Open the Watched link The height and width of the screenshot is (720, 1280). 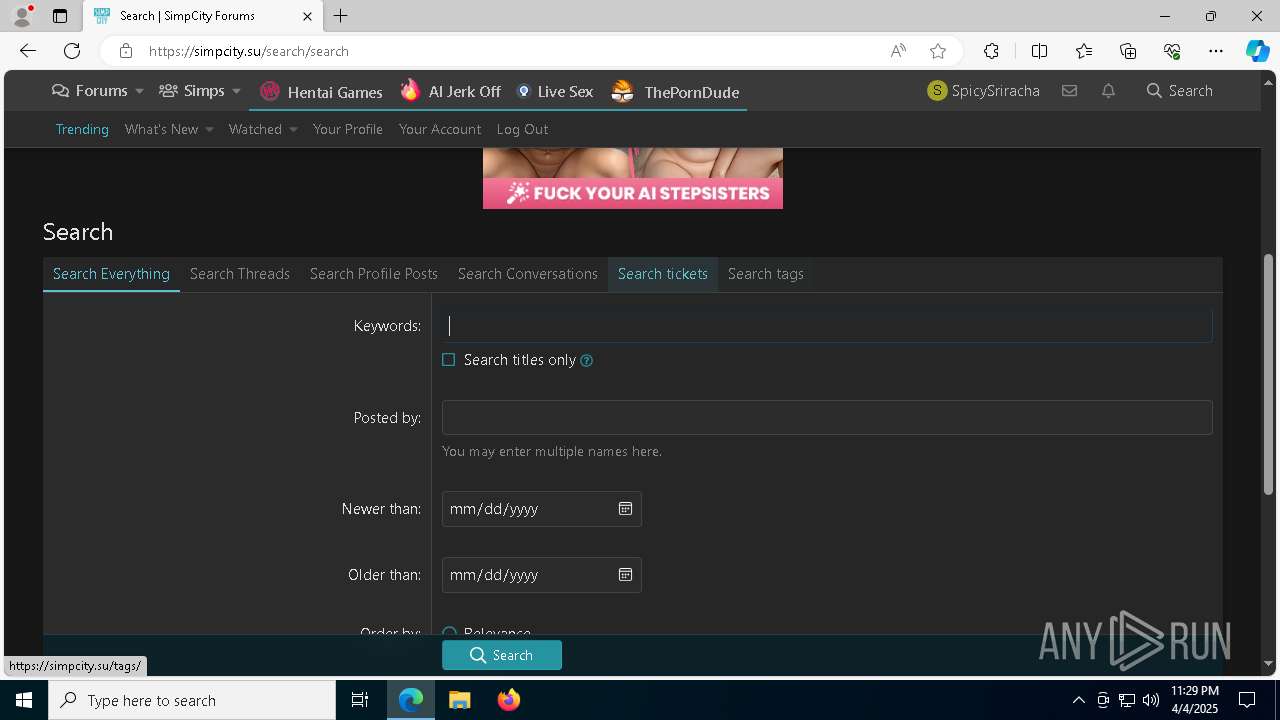point(255,129)
